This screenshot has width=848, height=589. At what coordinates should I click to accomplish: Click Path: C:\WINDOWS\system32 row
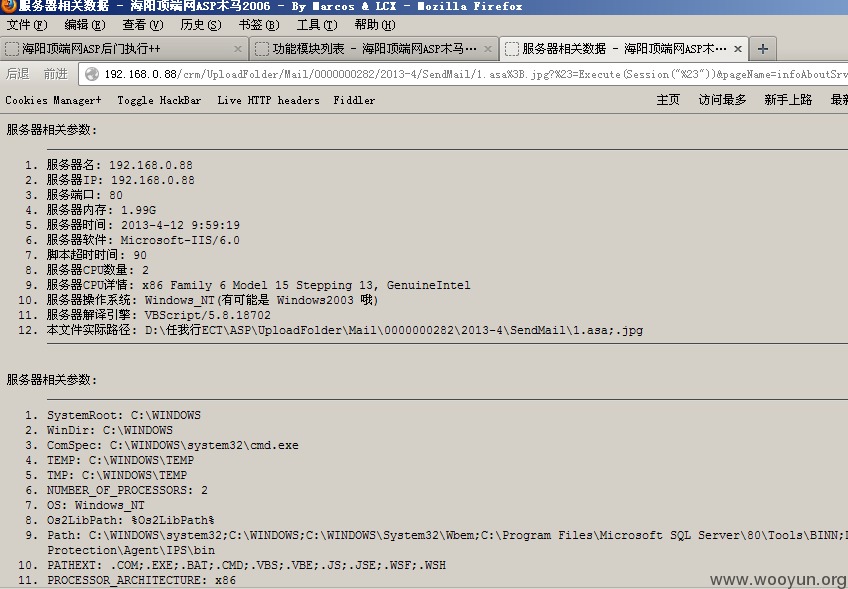coord(447,542)
